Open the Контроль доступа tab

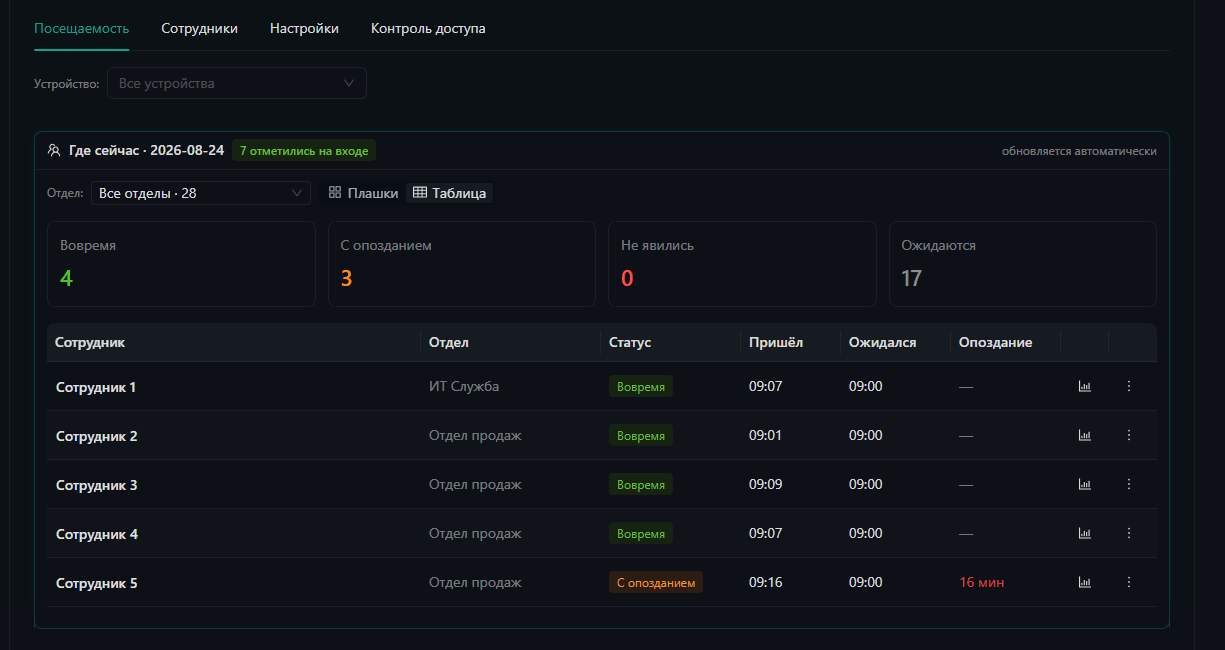click(428, 29)
